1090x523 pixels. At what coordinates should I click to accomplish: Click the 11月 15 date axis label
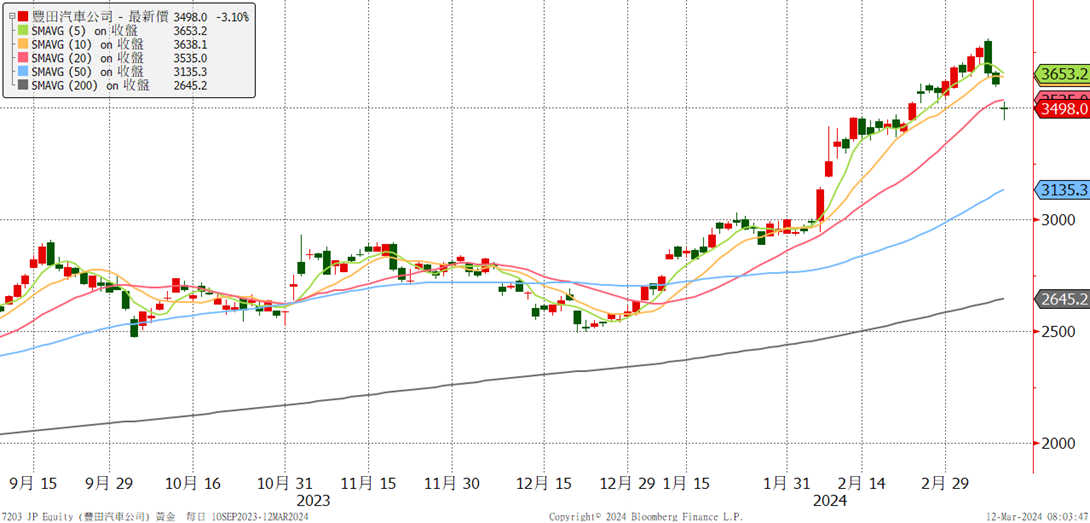click(x=366, y=481)
